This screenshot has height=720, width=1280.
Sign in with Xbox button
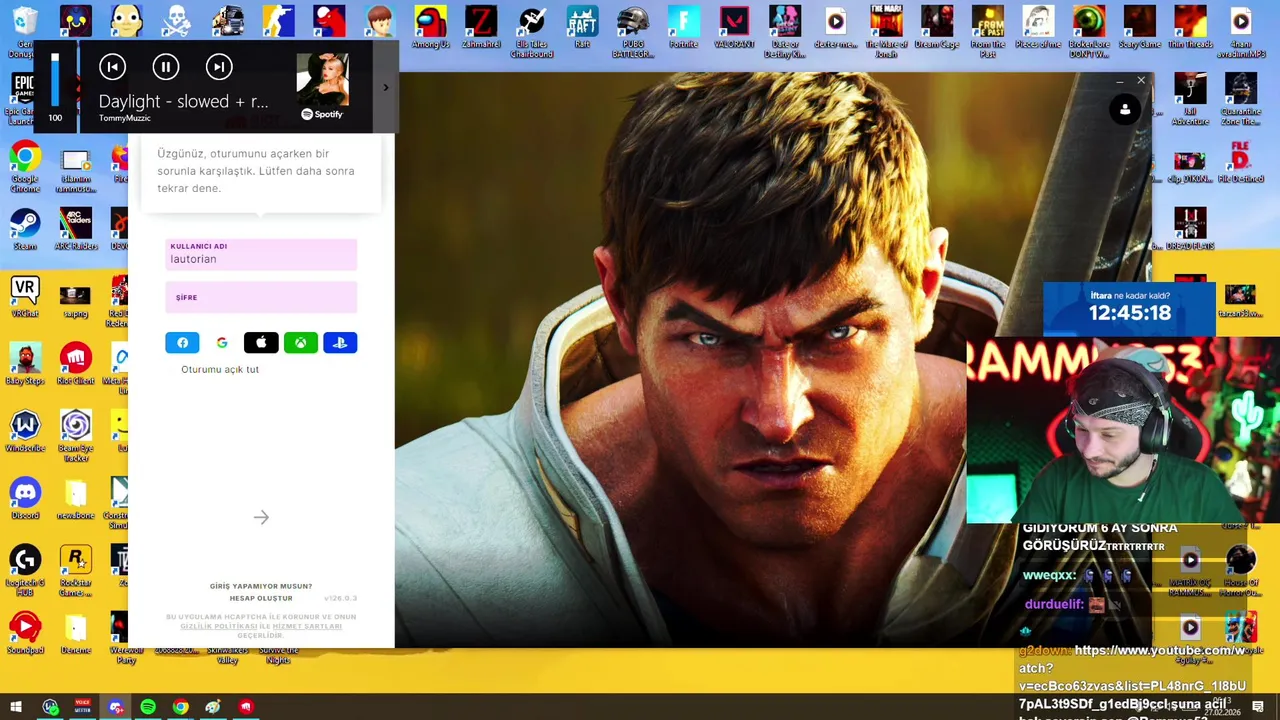[301, 343]
